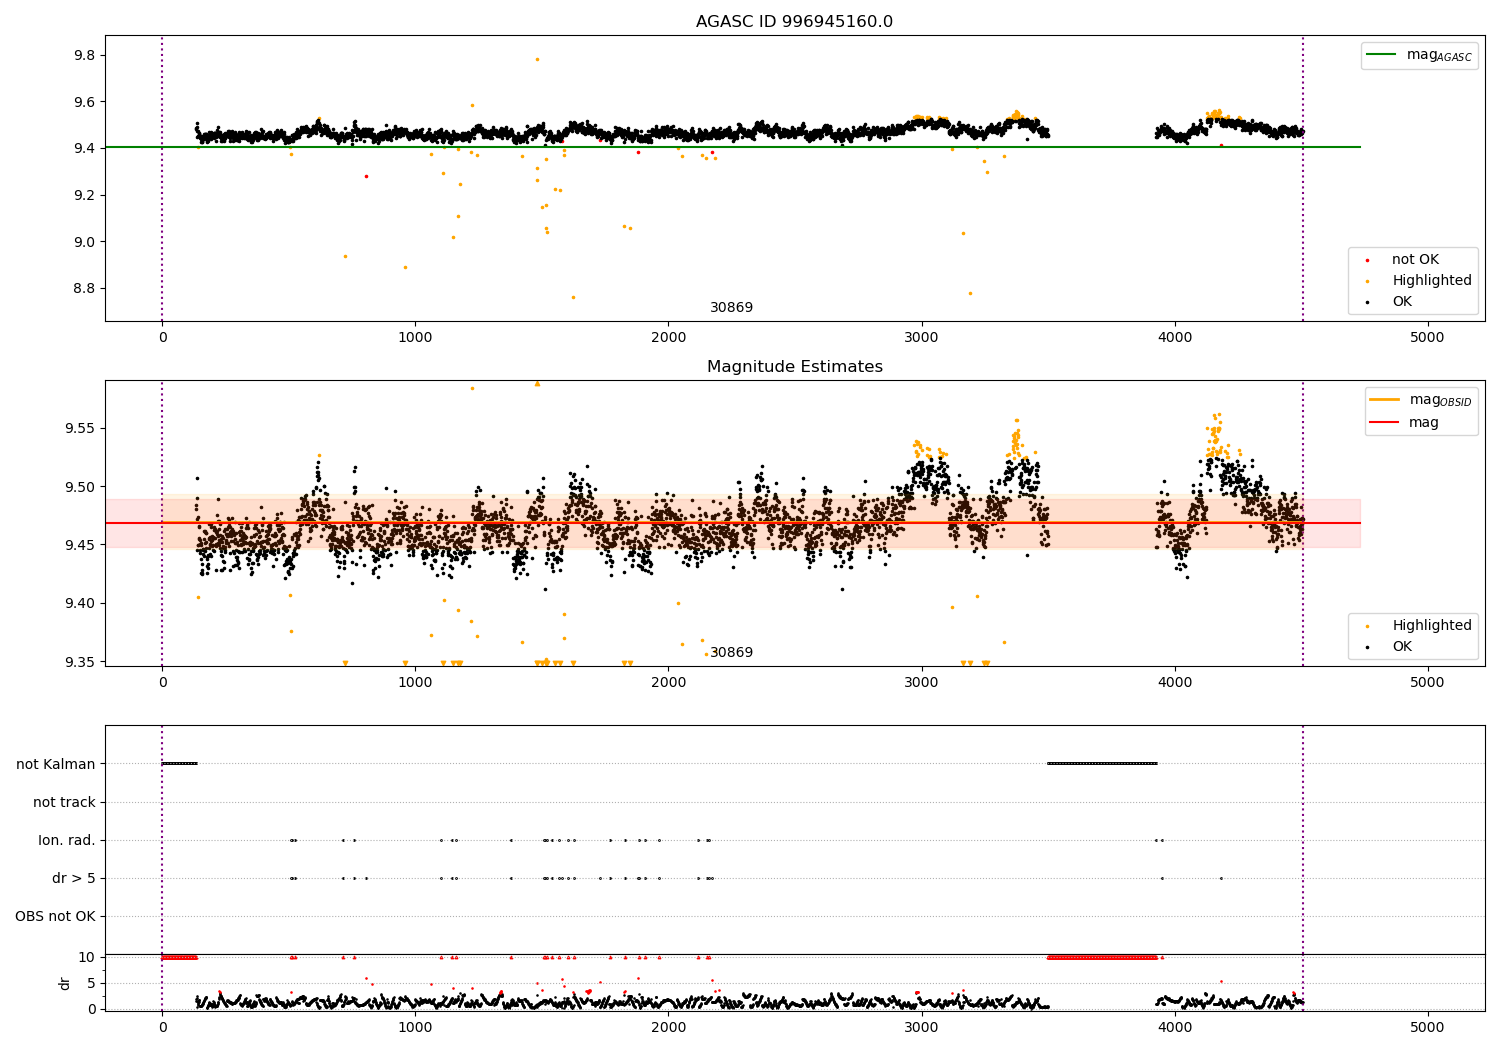Screen dimensions: 1500x1050
Task: Click the 9.8 y-axis tick in top plot
Action: pyautogui.click(x=85, y=55)
